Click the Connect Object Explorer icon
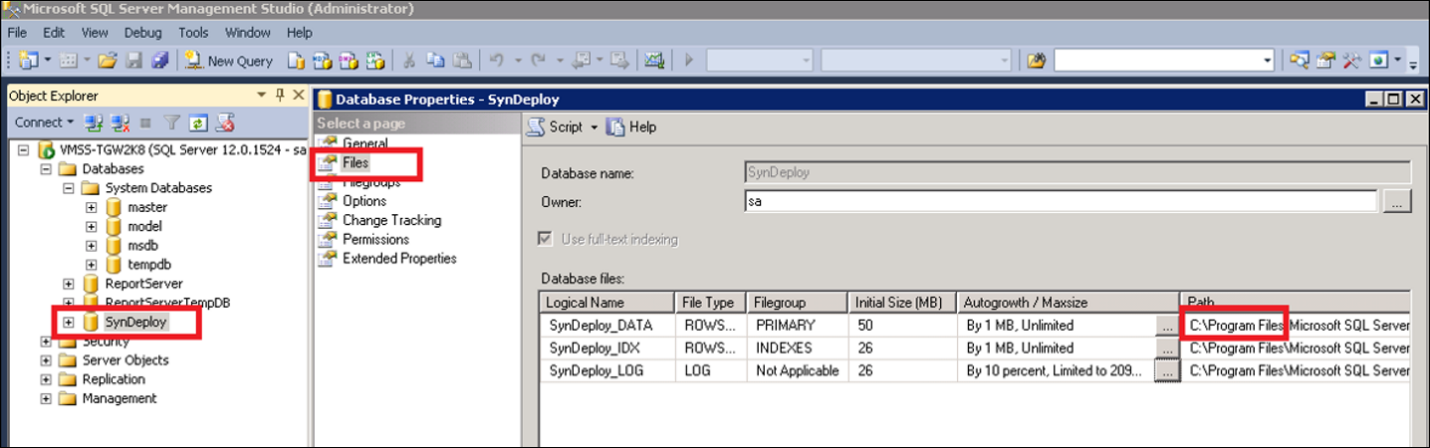Screen dimensions: 1430x448 95,122
